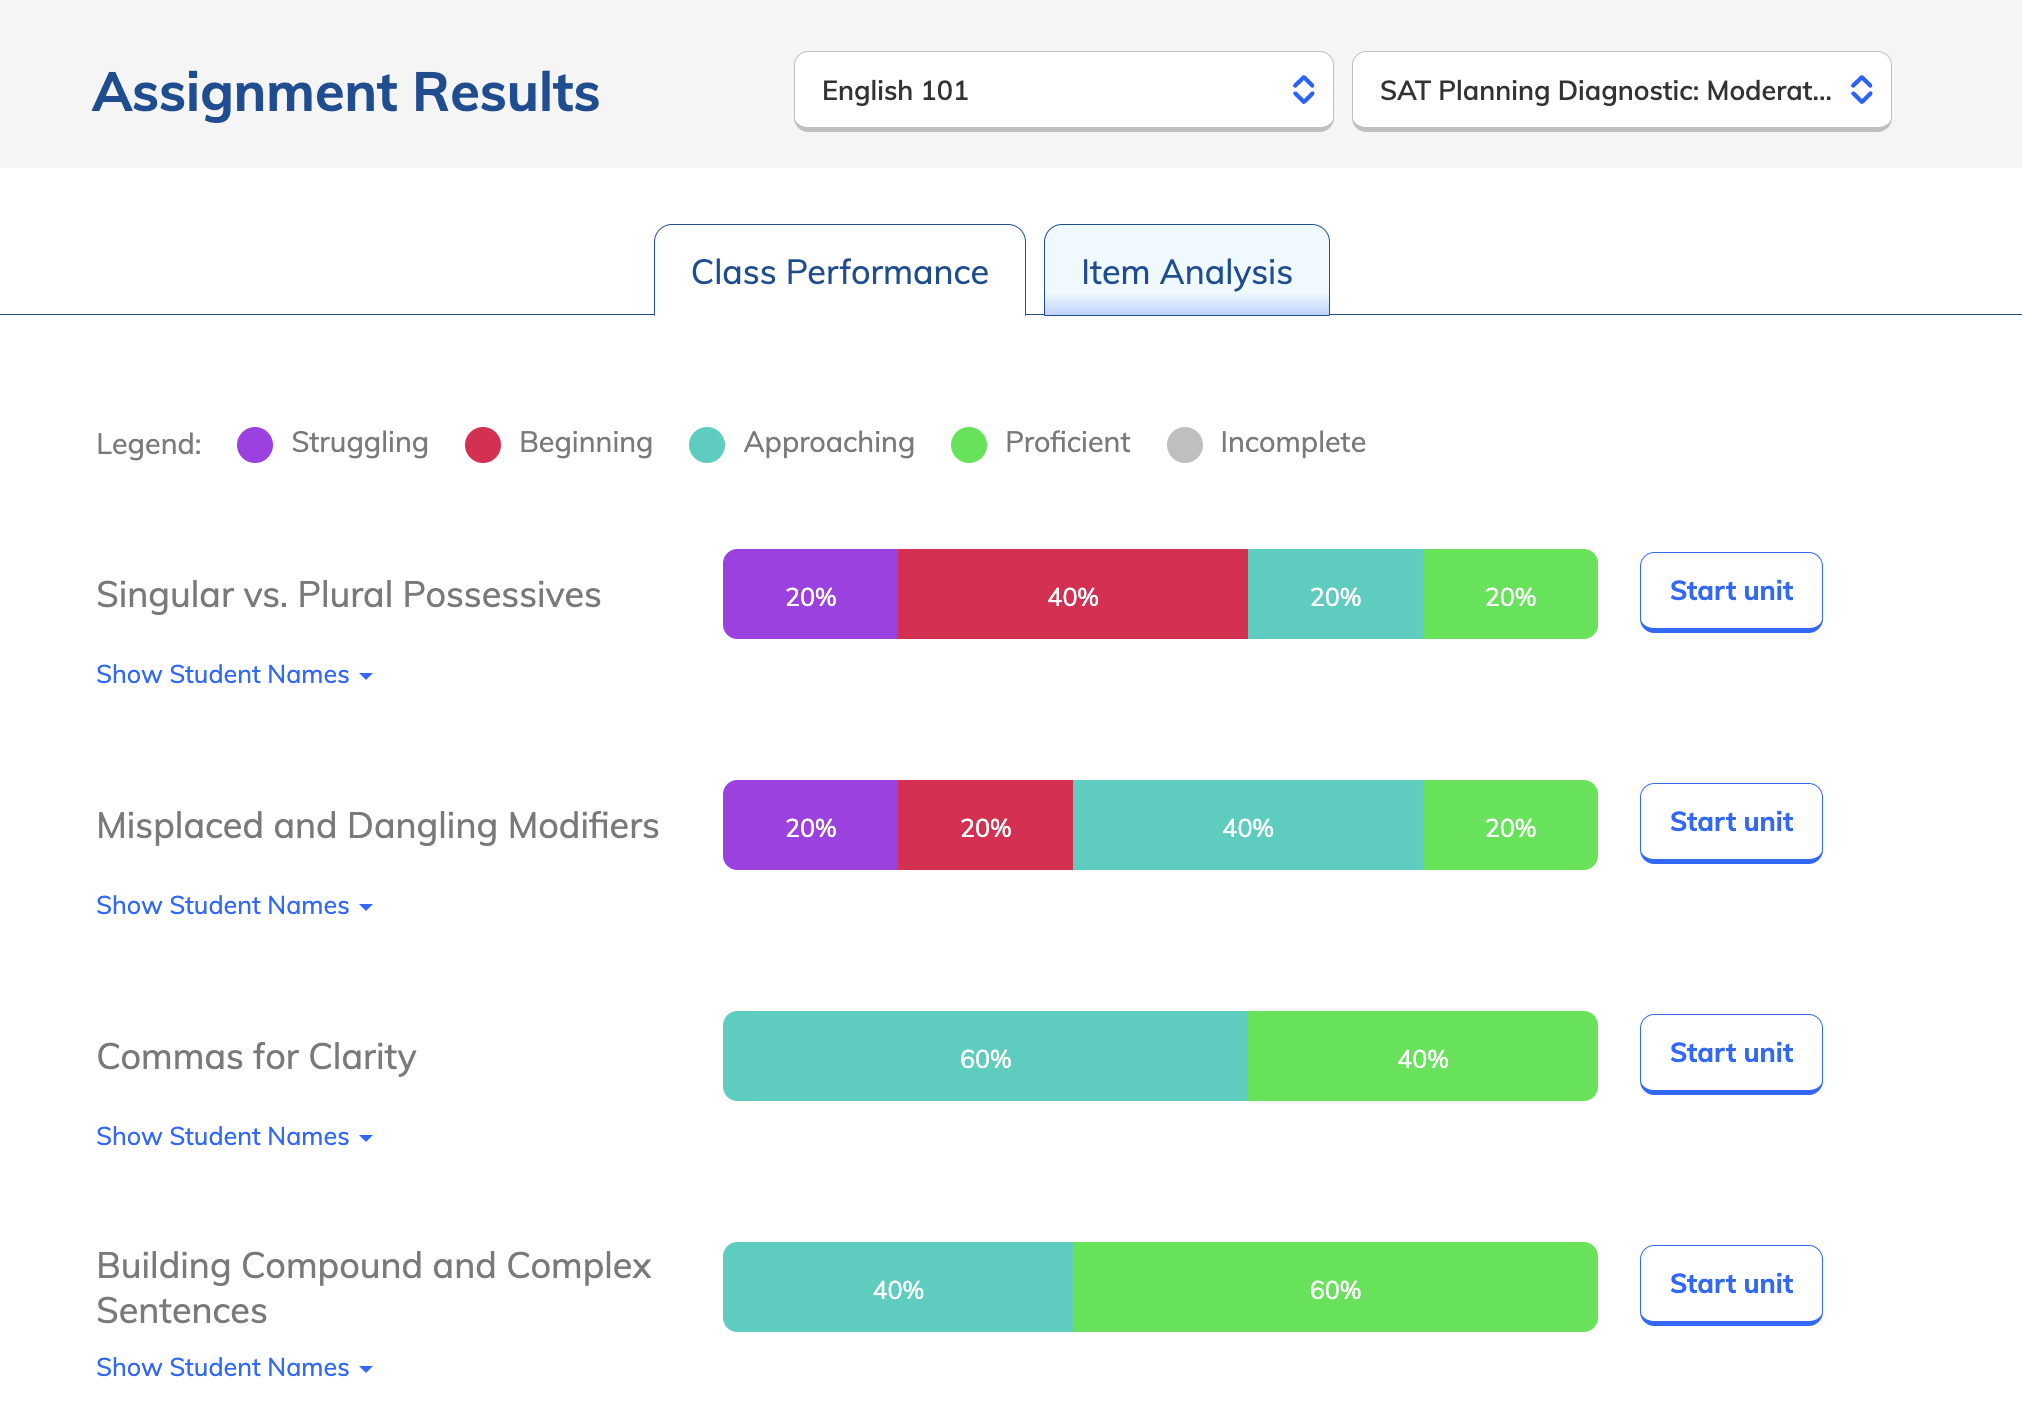Select the Class Performance tab
This screenshot has height=1420, width=2022.
coord(839,271)
